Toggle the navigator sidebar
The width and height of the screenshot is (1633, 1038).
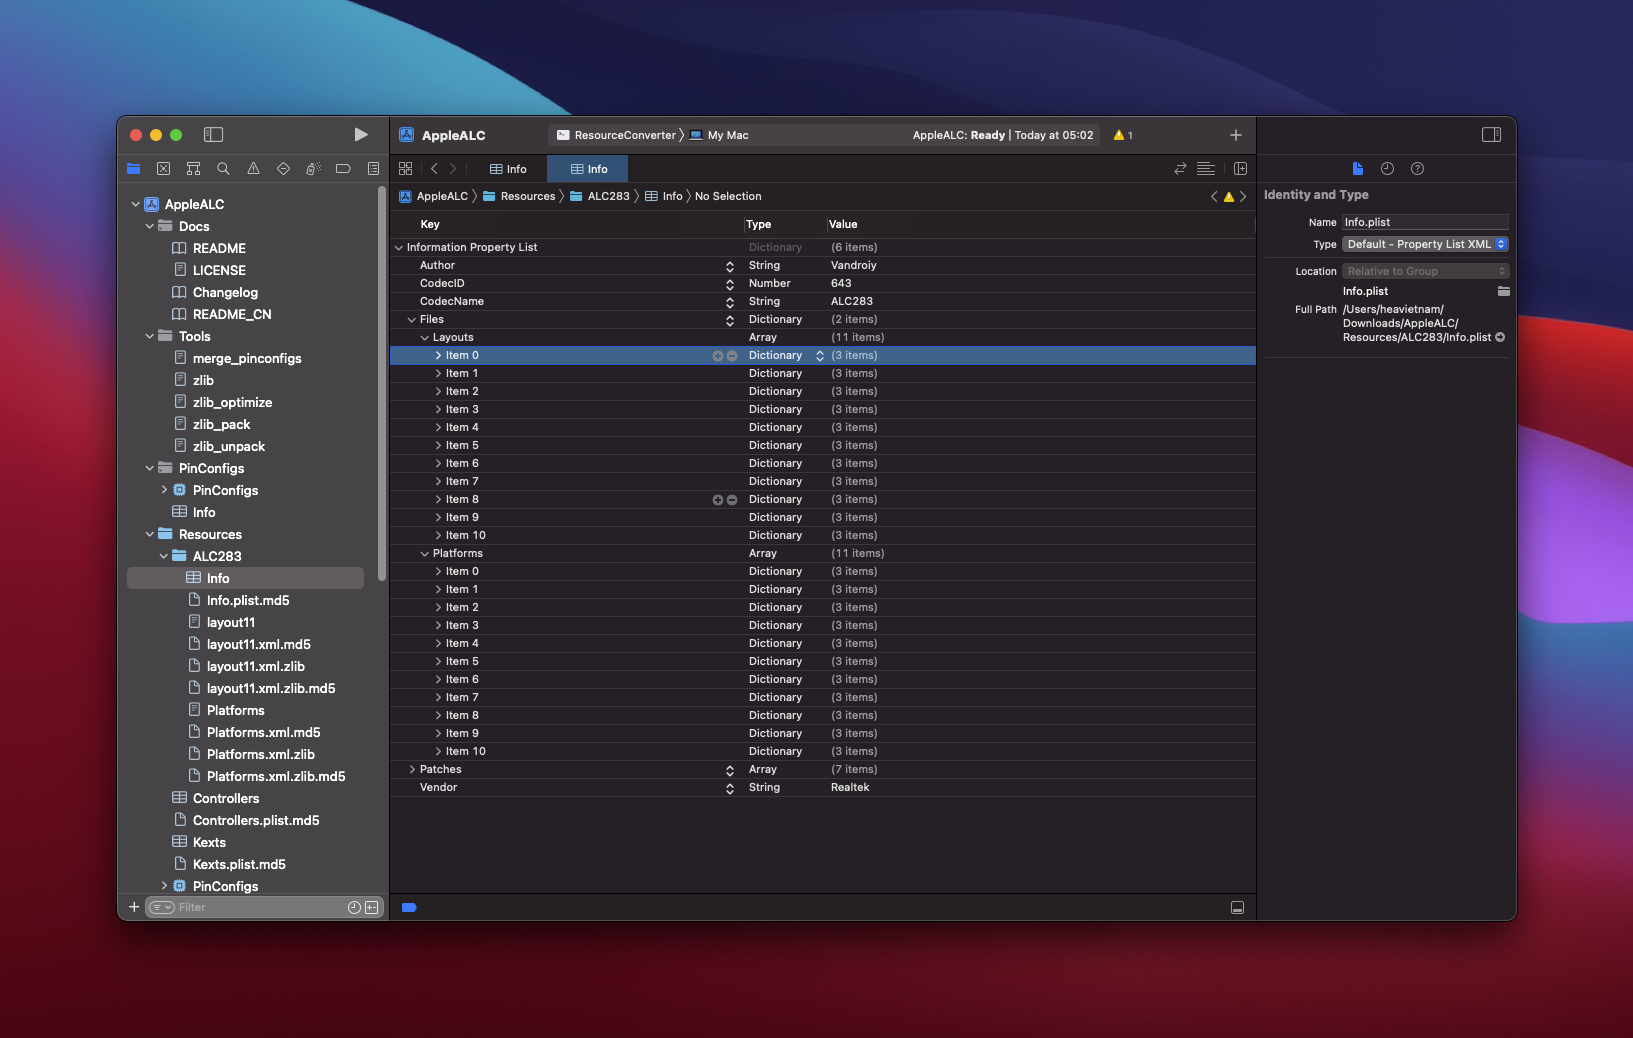[213, 135]
